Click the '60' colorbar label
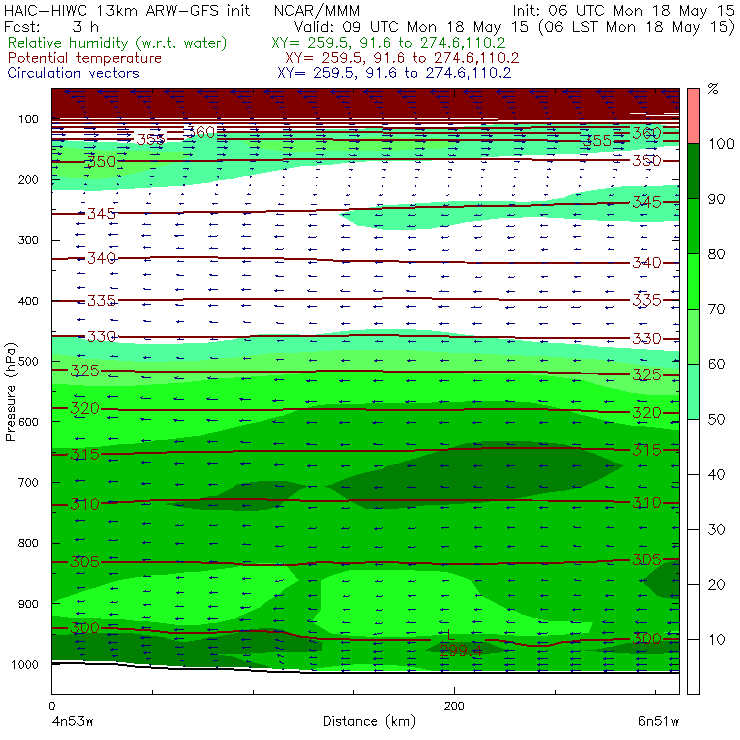Image resolution: width=740 pixels, height=740 pixels. 716,364
